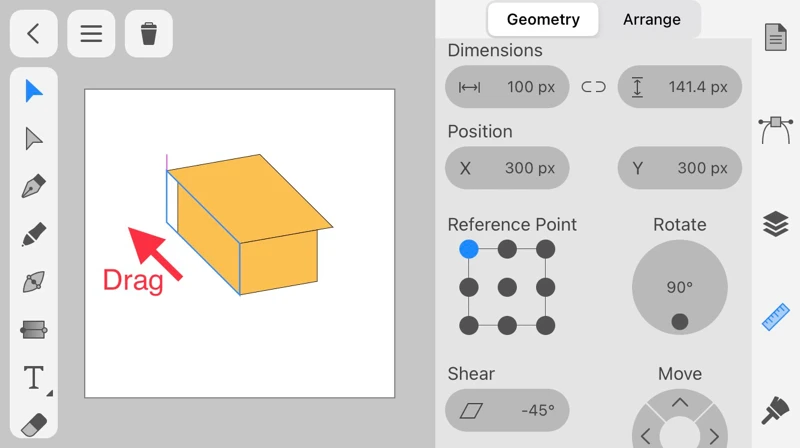
Task: Choose the Pen tool
Action: point(34,187)
